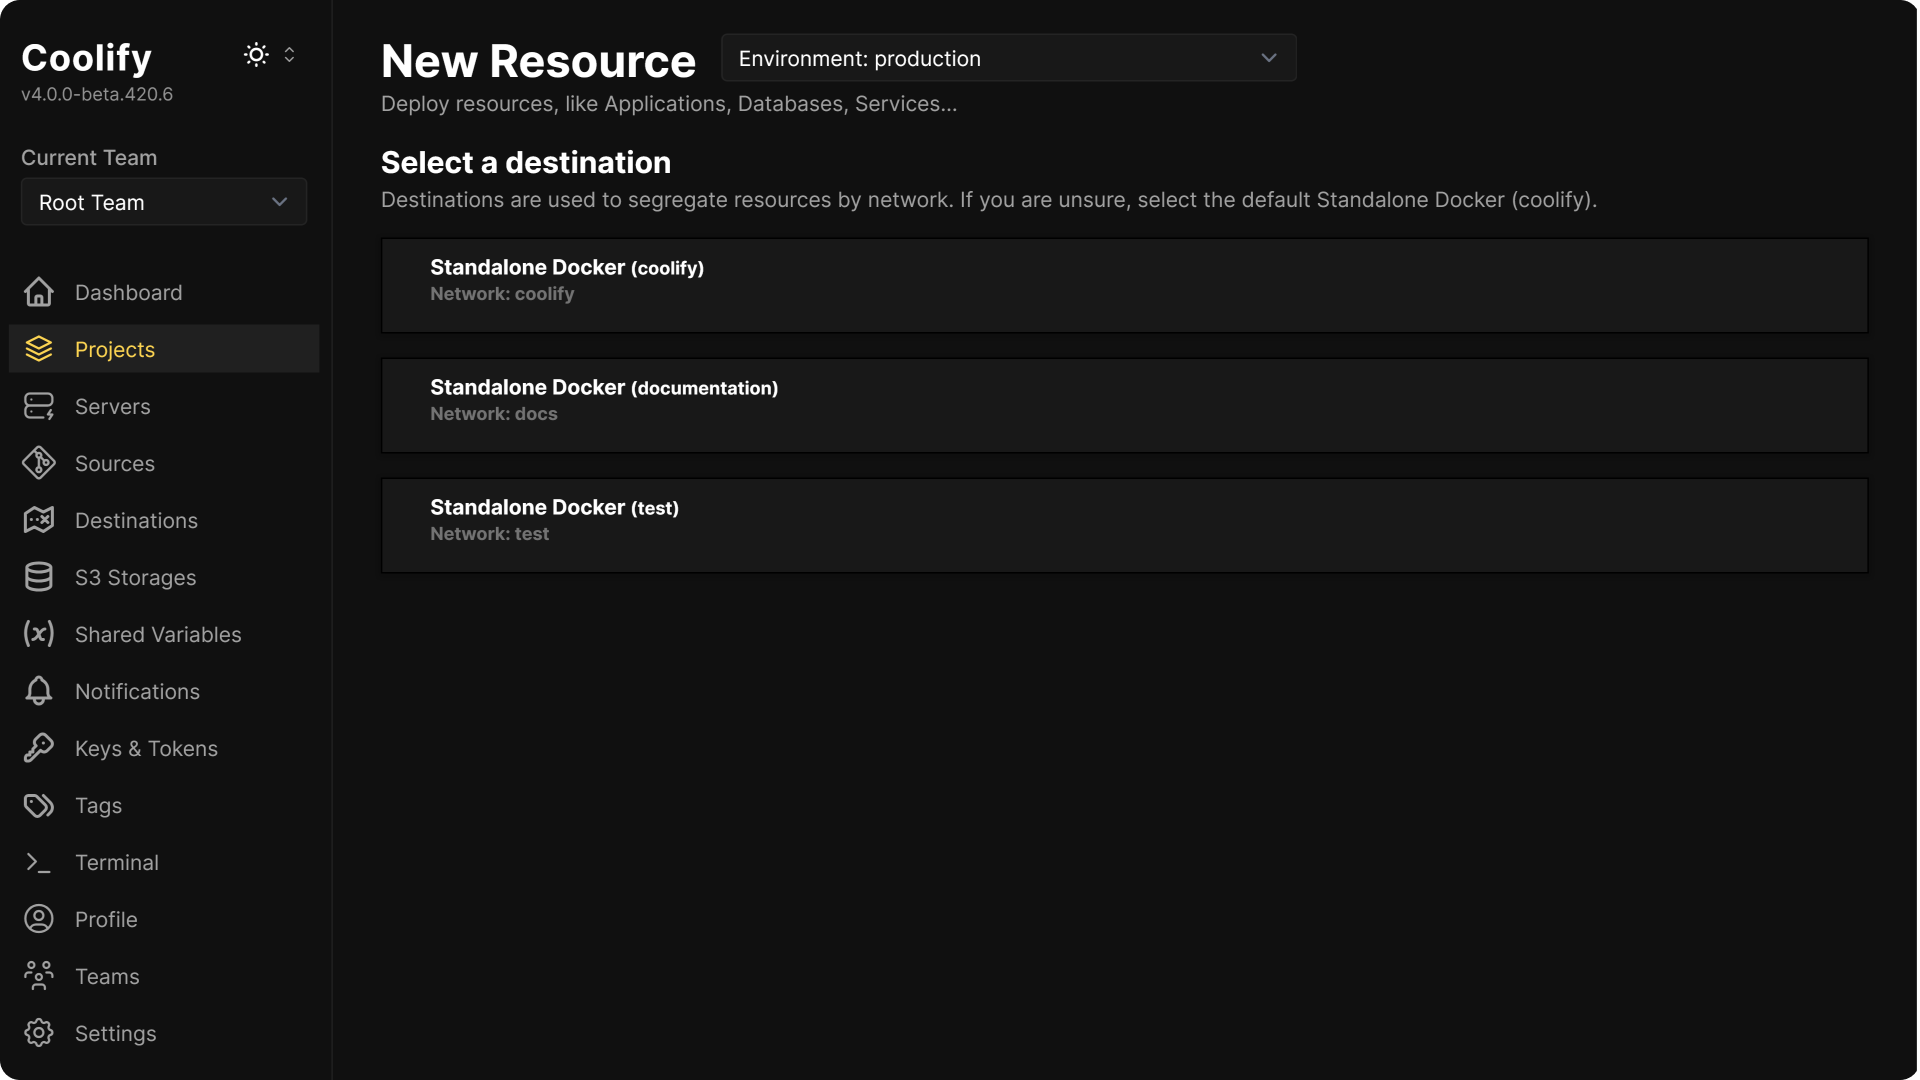Click the Settings gear icon

coord(38,1033)
